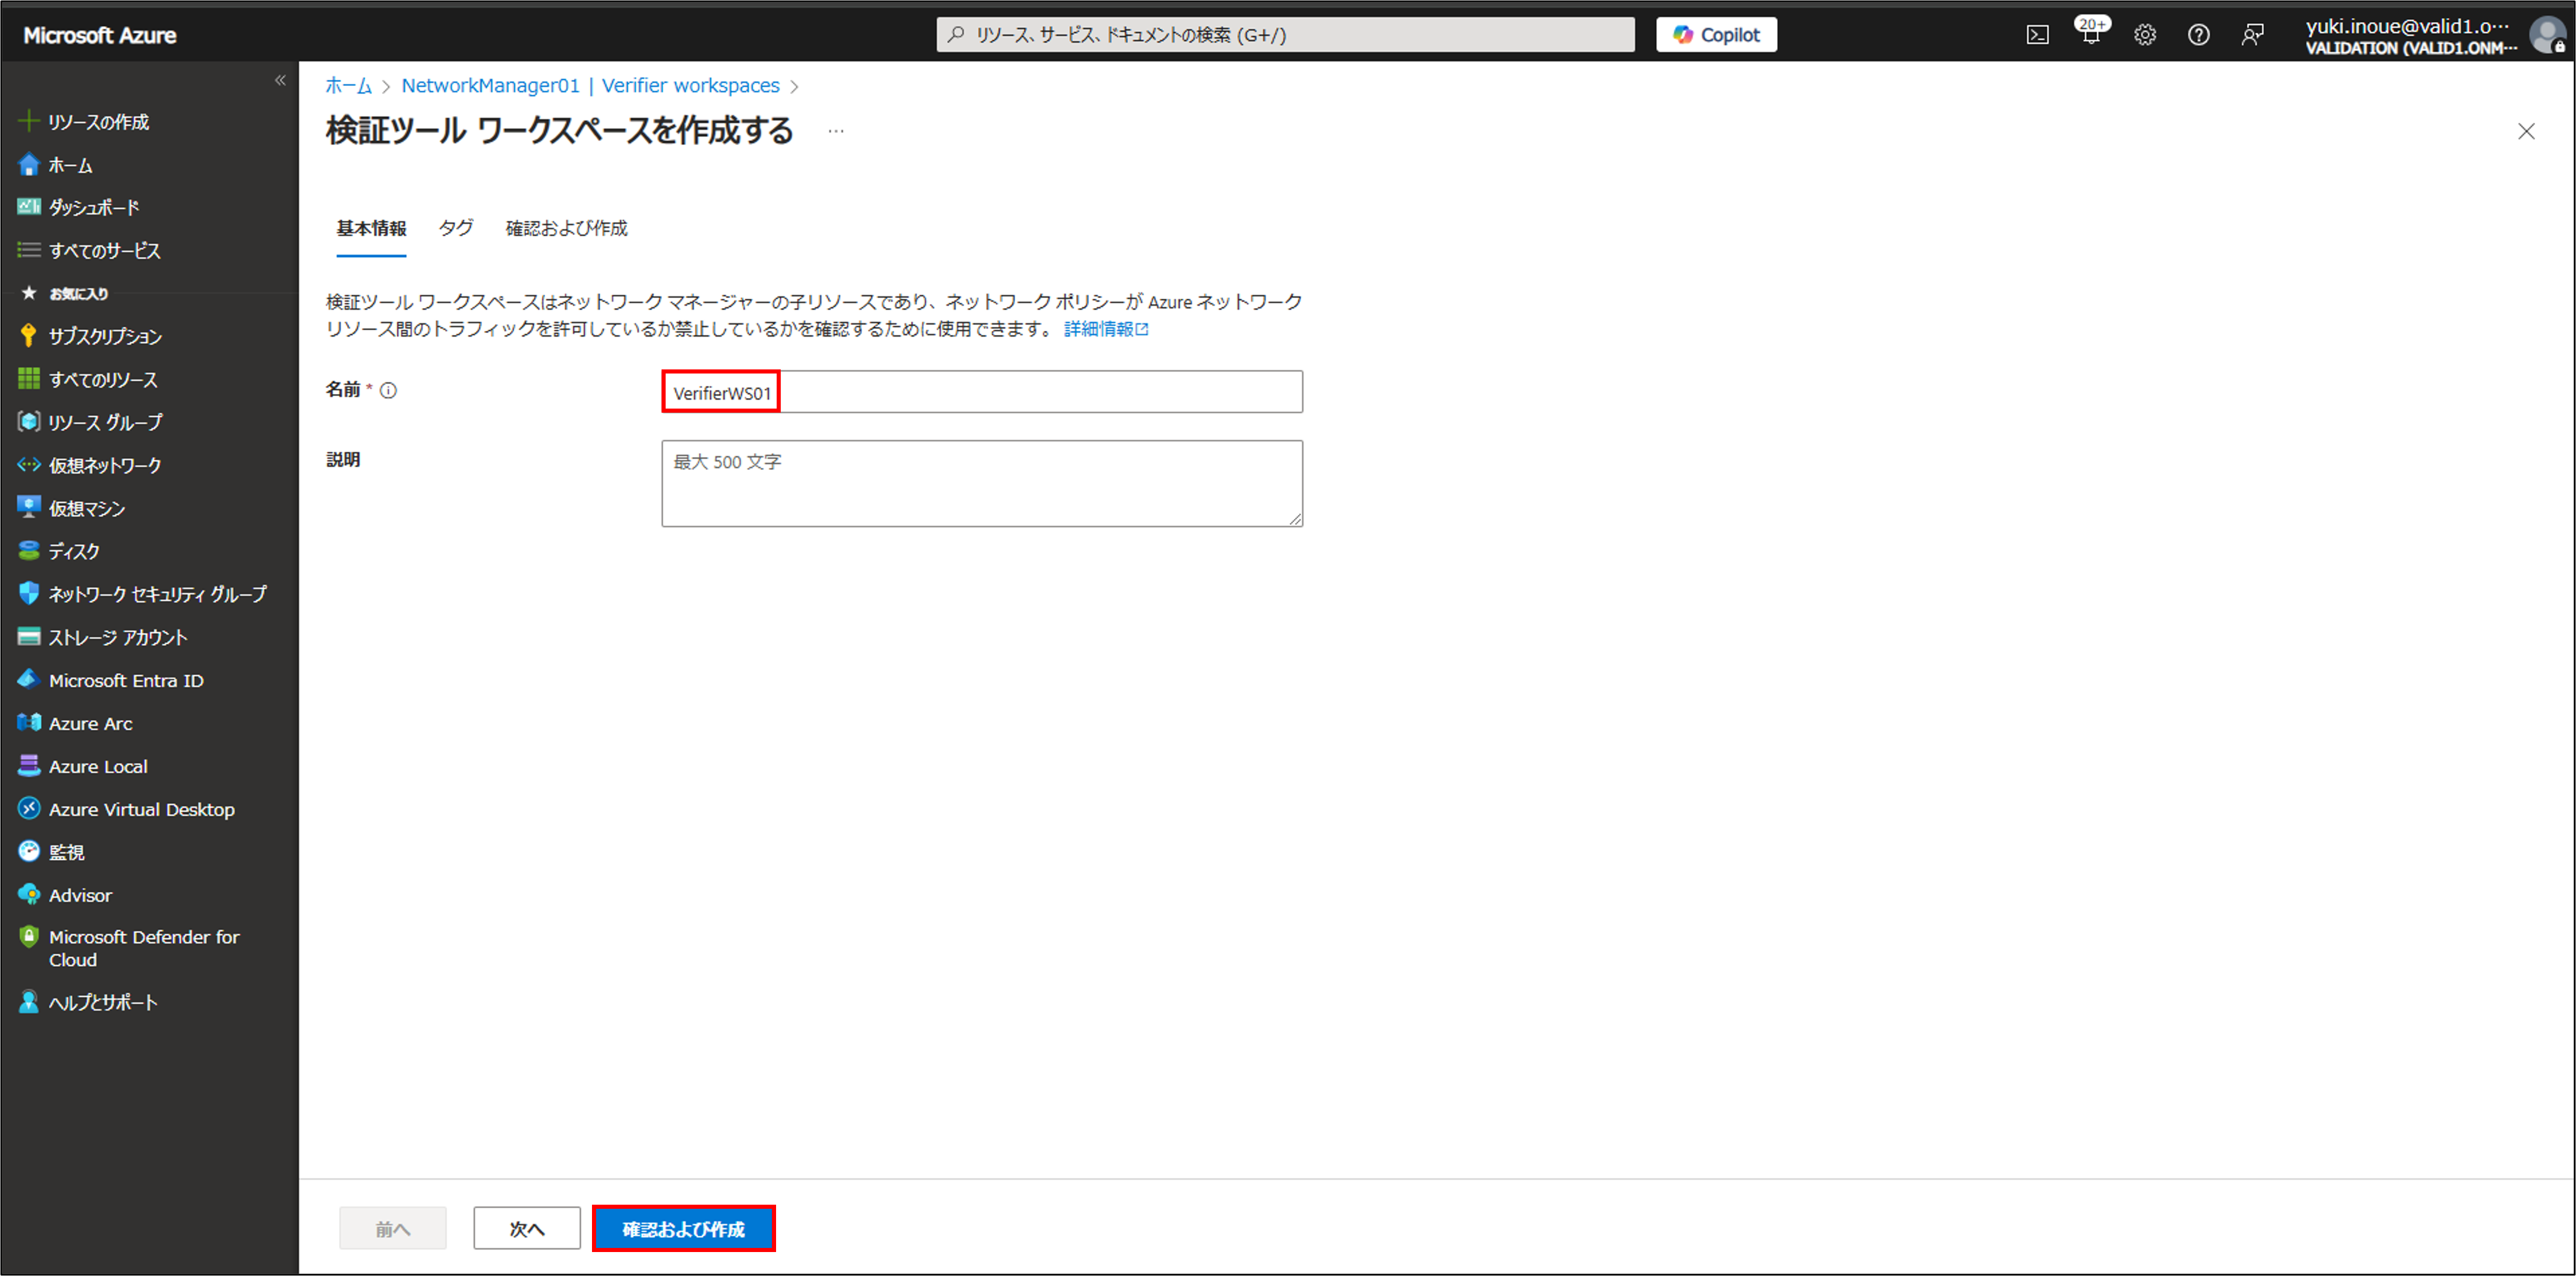2576x1276 pixels.
Task: Click the 次へ button
Action: coord(527,1228)
